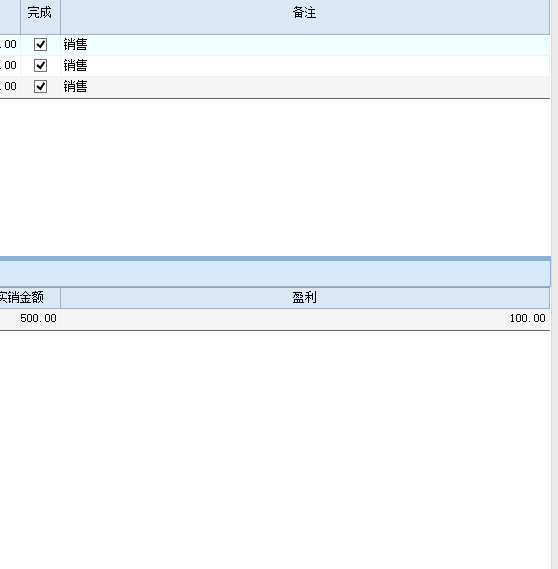Select the third row's 销售 remark cell
Viewport: 558px width, 569px height.
click(x=305, y=87)
